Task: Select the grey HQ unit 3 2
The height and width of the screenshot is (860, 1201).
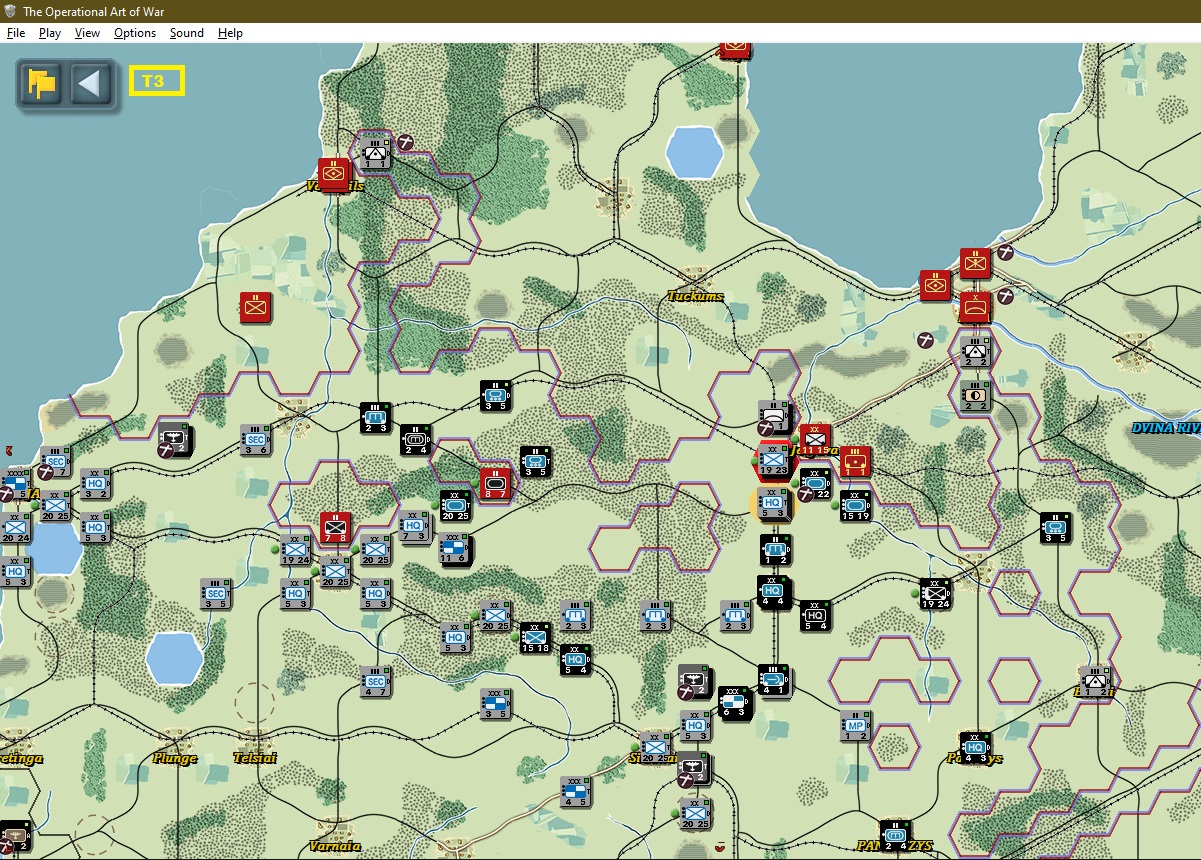Action: coord(95,483)
